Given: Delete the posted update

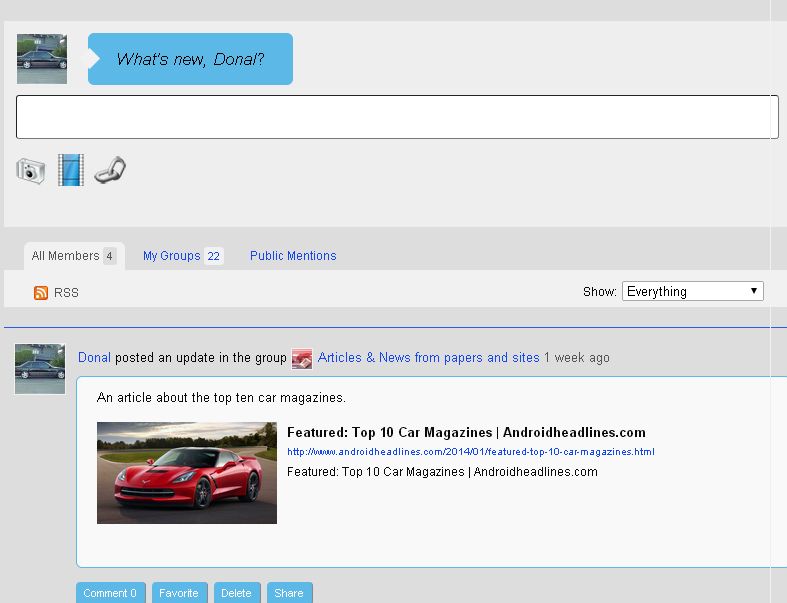Looking at the screenshot, I should coord(236,593).
